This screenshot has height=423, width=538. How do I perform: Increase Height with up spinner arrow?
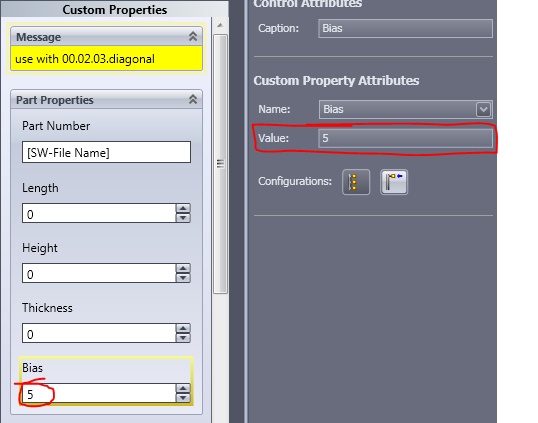point(183,268)
